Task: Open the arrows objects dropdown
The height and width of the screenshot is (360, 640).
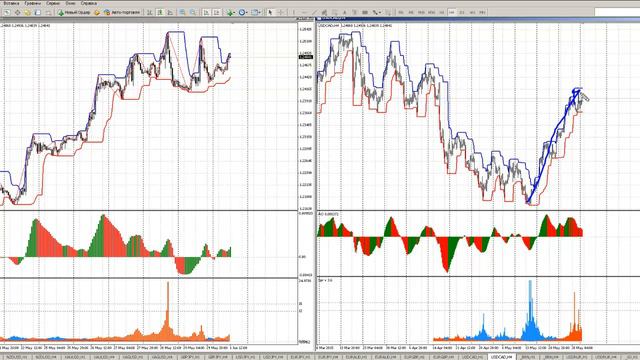Action: (377, 13)
